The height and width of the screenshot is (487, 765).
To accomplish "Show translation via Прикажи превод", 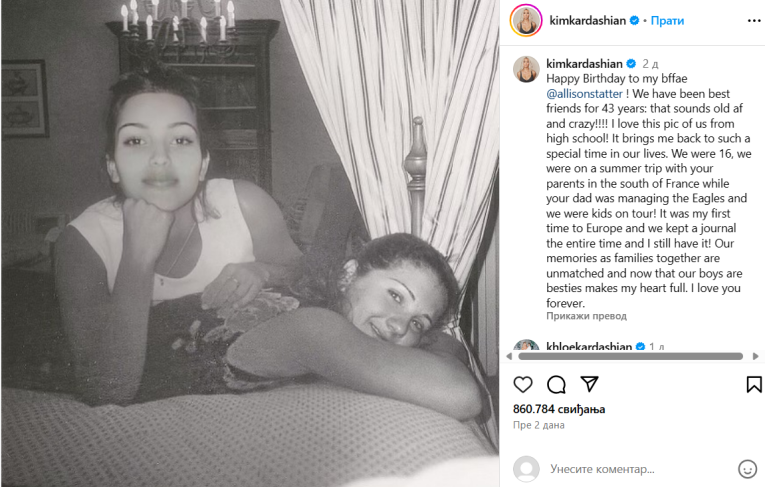I will point(586,316).
